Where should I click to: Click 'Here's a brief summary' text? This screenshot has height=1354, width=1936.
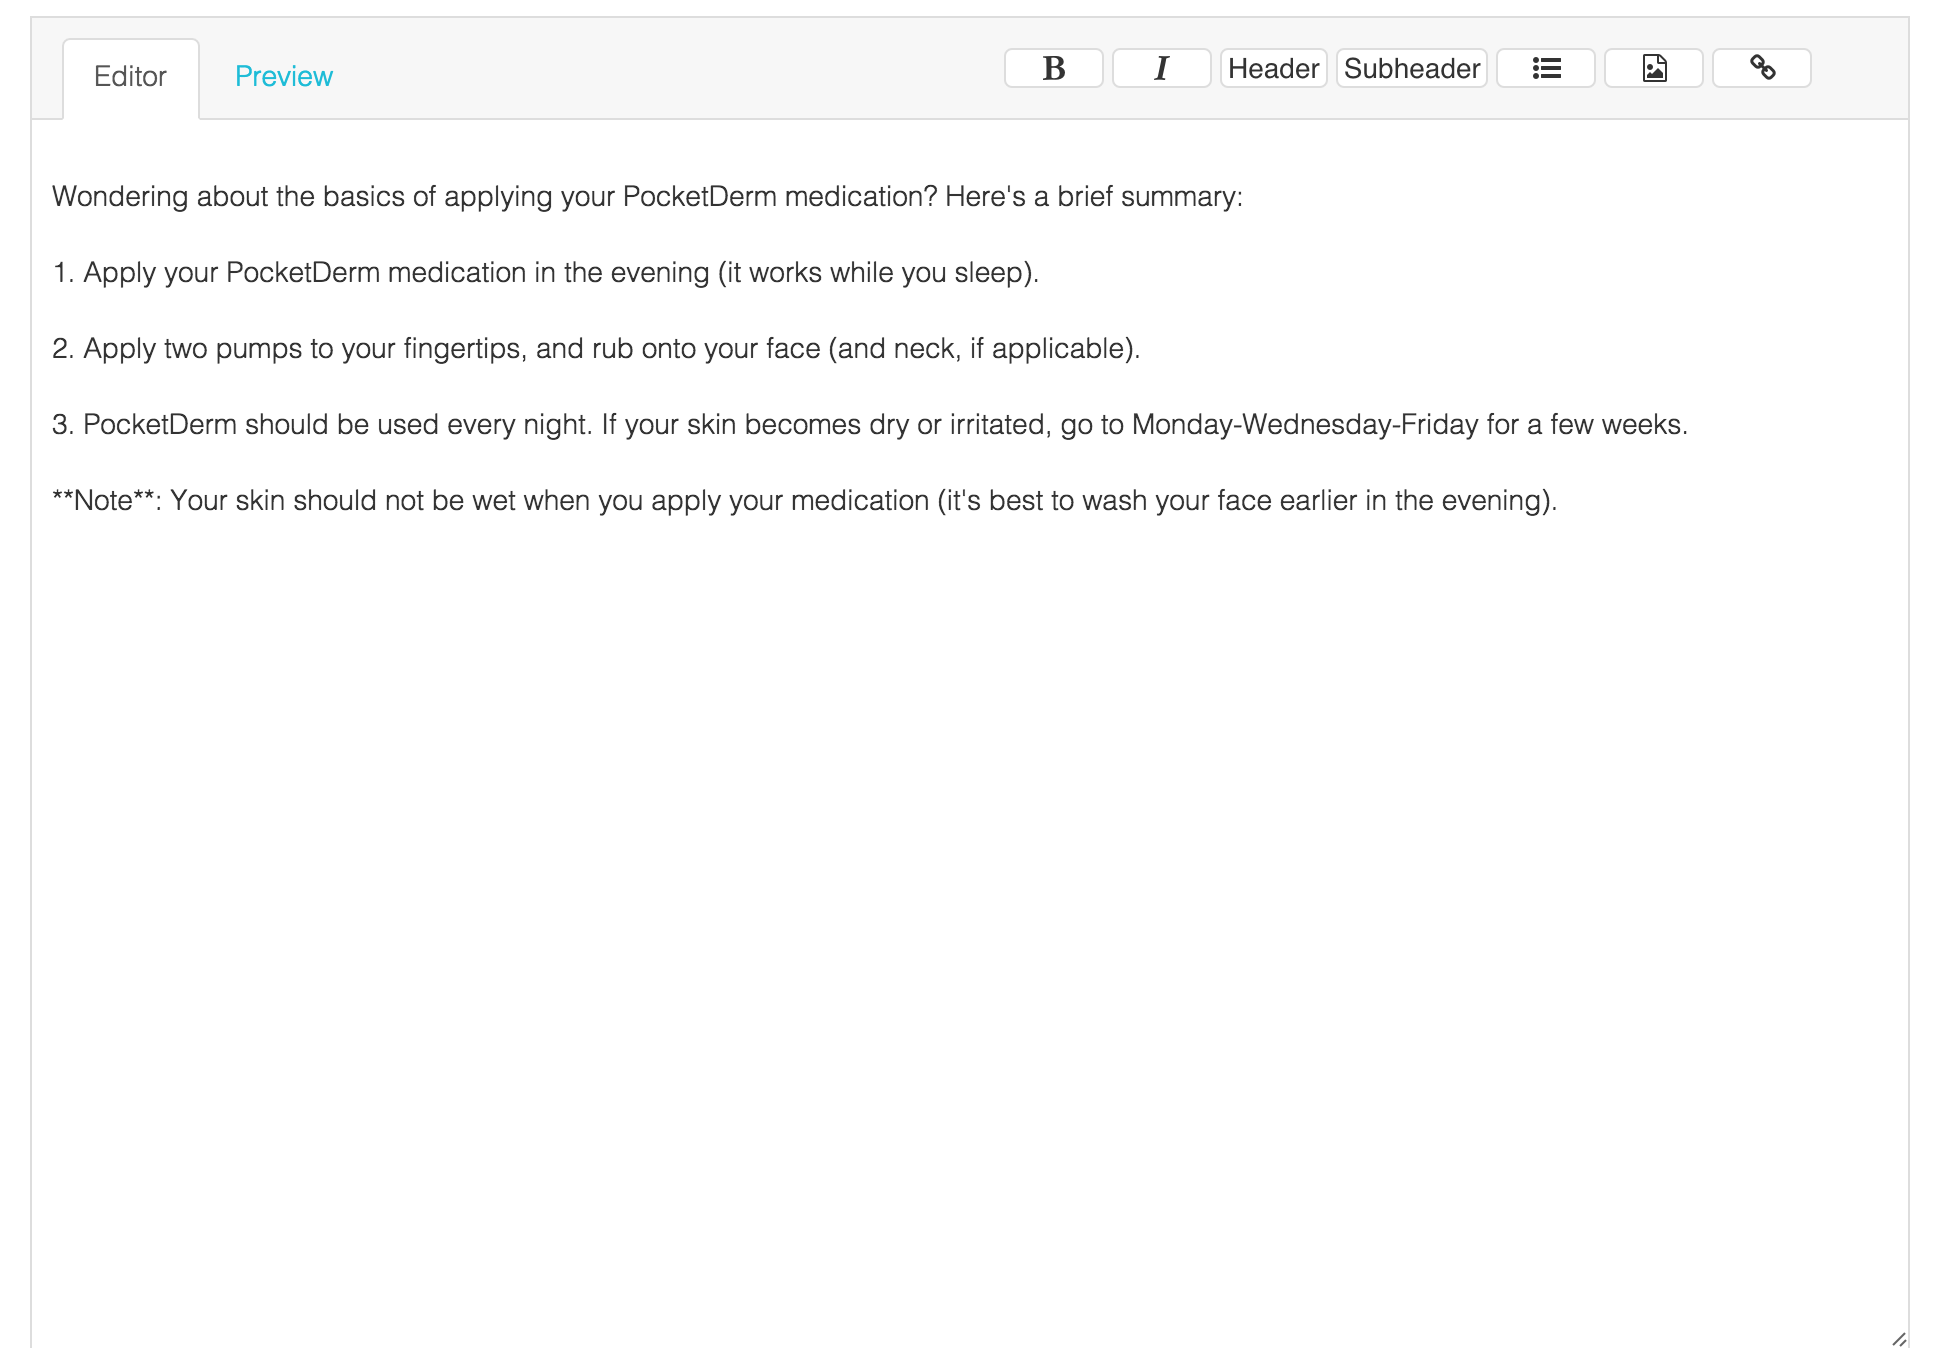[x=1092, y=196]
